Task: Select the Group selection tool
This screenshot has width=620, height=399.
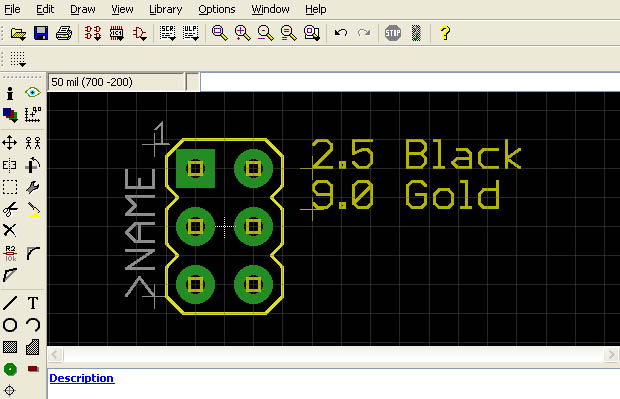Action: 10,187
